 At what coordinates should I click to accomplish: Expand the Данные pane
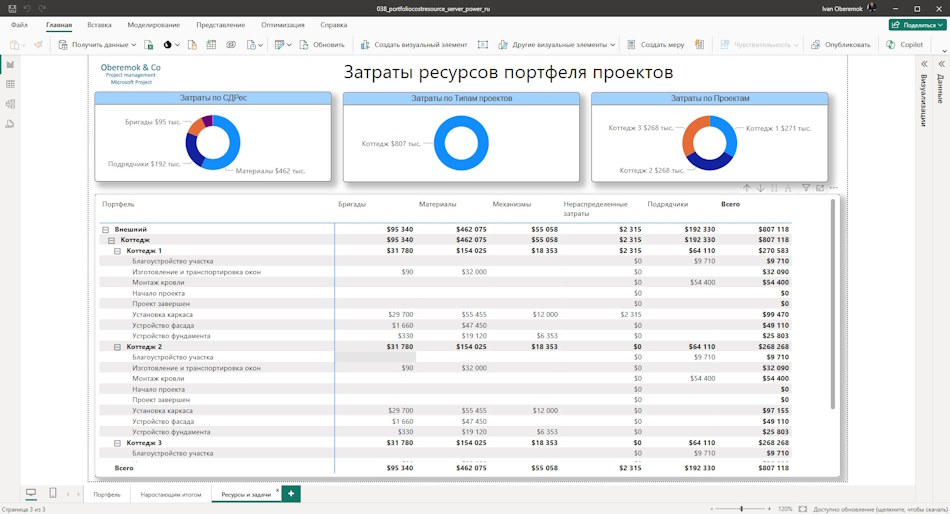coord(941,64)
